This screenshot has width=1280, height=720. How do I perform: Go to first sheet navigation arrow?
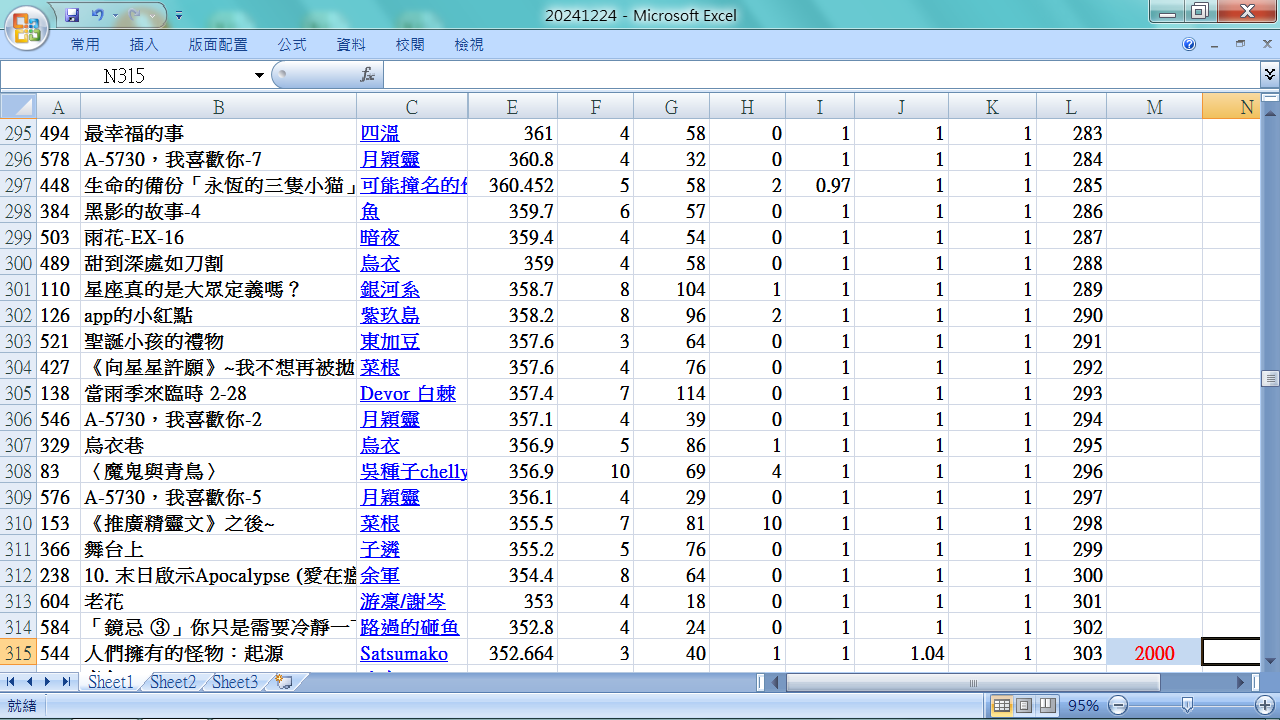(x=11, y=682)
